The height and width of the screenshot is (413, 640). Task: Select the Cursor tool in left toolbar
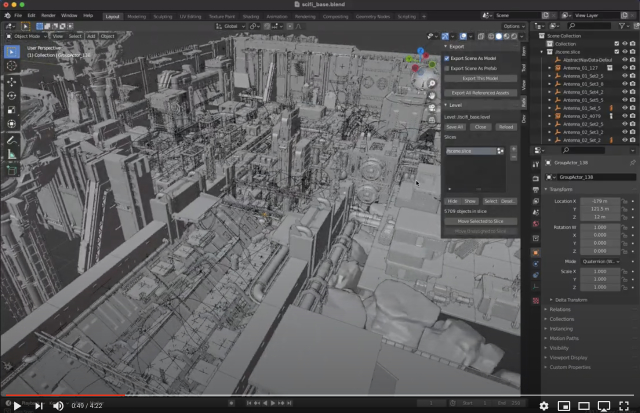pyautogui.click(x=12, y=66)
